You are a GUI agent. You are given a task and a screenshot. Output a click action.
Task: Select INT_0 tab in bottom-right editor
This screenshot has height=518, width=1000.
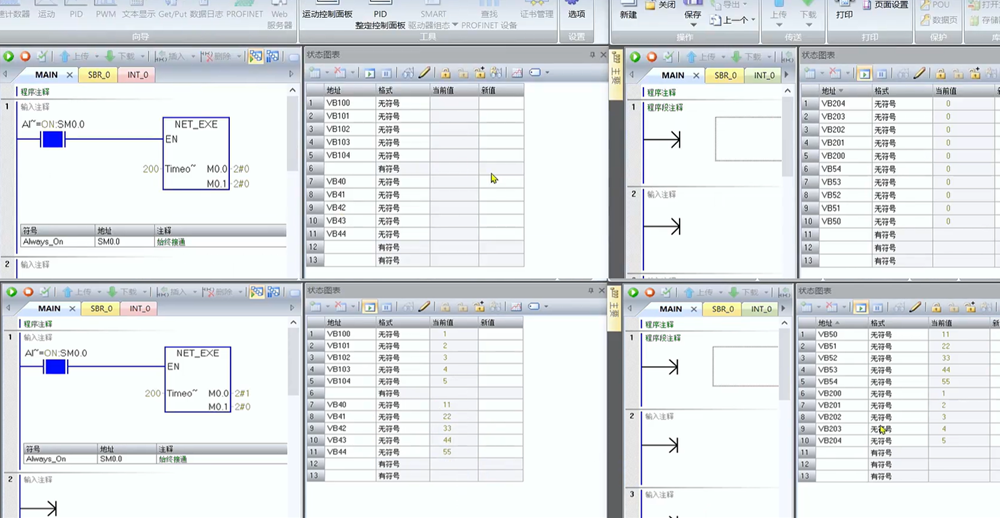[761, 309]
